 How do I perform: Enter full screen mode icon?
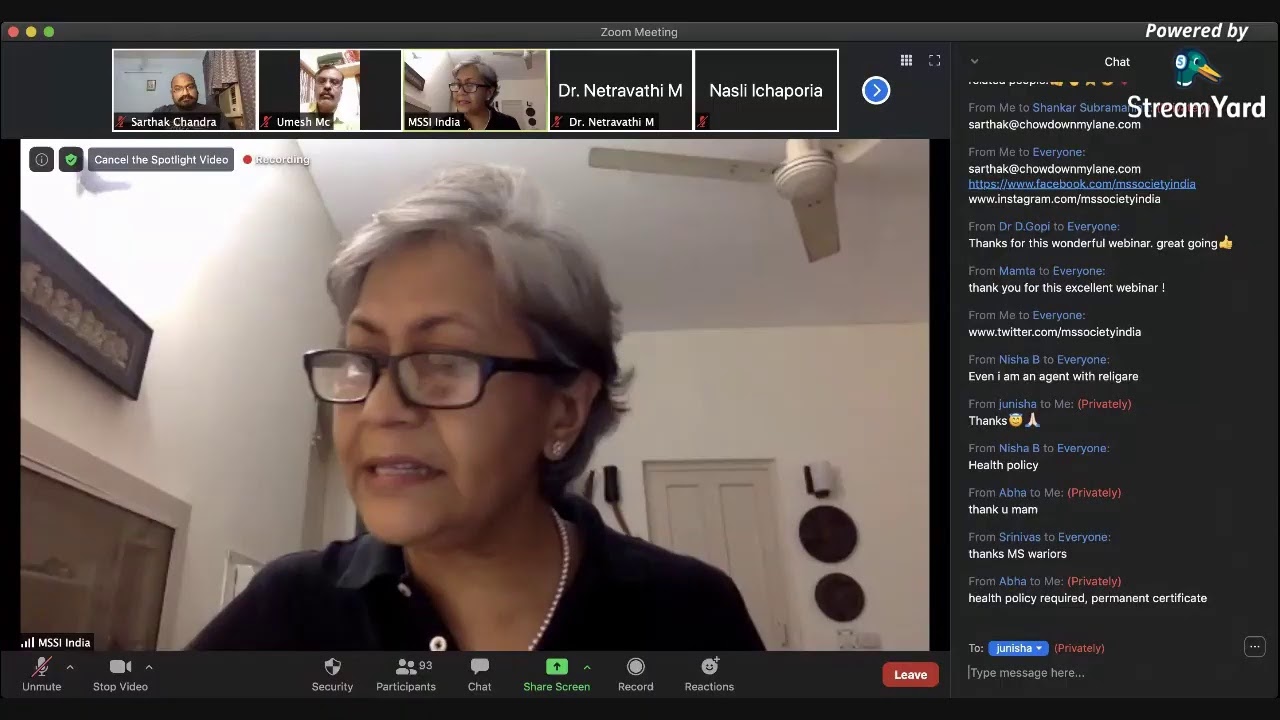pyautogui.click(x=934, y=61)
